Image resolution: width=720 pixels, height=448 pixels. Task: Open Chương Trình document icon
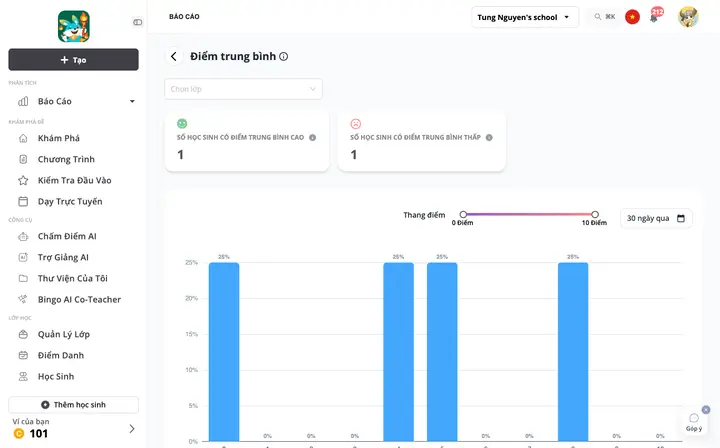coord(23,159)
